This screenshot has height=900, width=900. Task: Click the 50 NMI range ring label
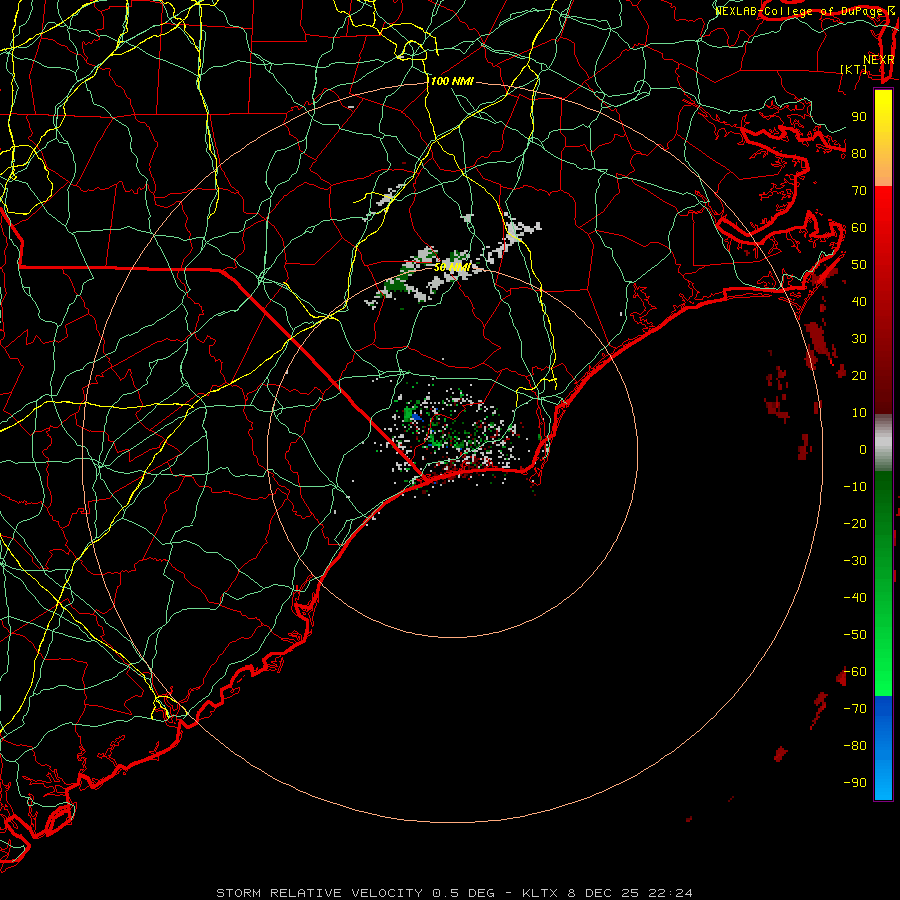click(x=452, y=267)
